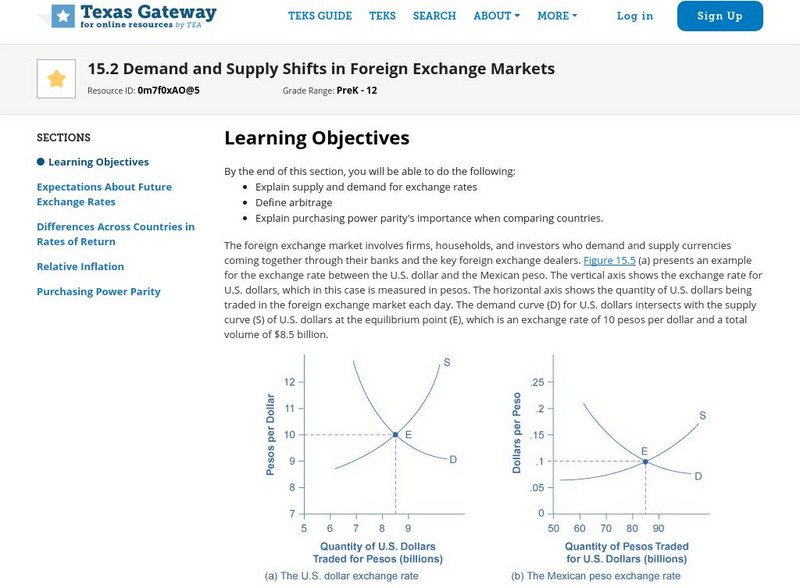Viewport: 800px width, 588px height.
Task: Click the Log in link
Action: pyautogui.click(x=634, y=16)
